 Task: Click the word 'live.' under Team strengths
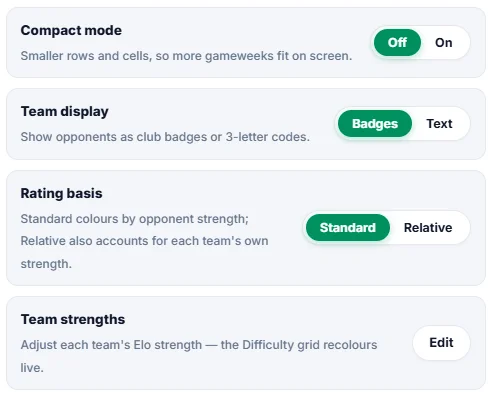[x=32, y=368]
